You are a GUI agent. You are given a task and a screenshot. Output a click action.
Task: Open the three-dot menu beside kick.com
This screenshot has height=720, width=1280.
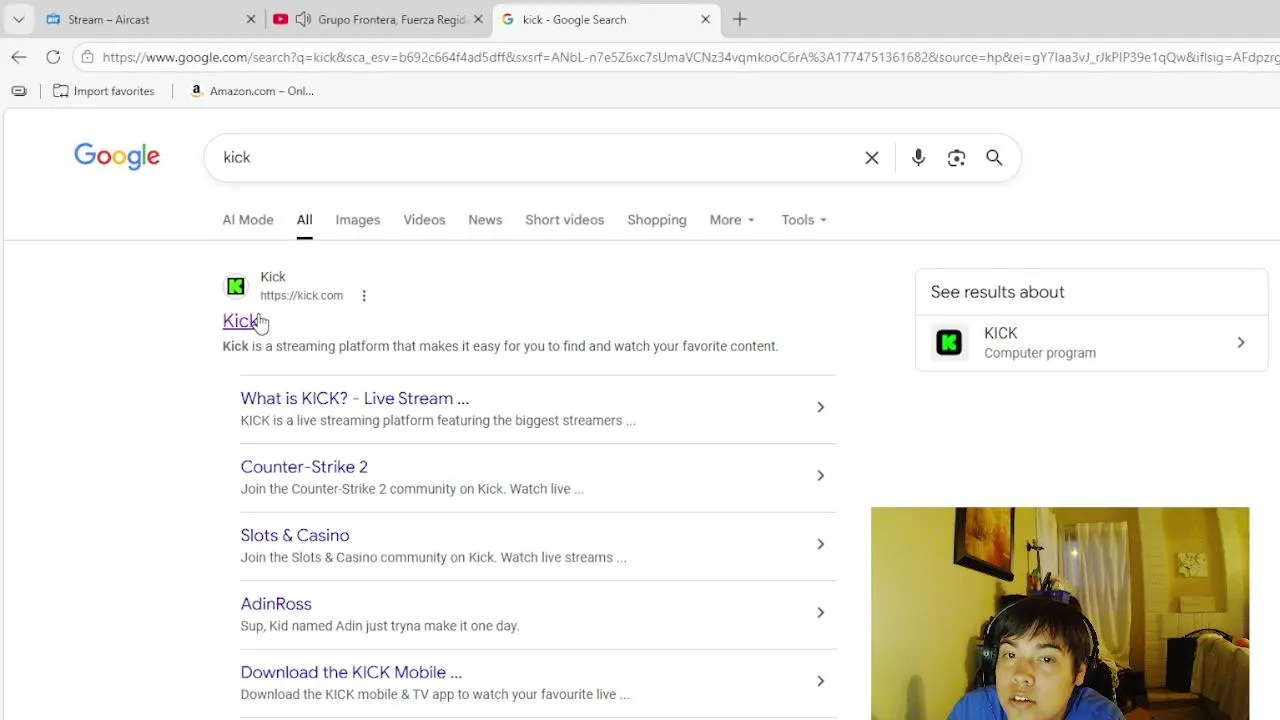(364, 296)
